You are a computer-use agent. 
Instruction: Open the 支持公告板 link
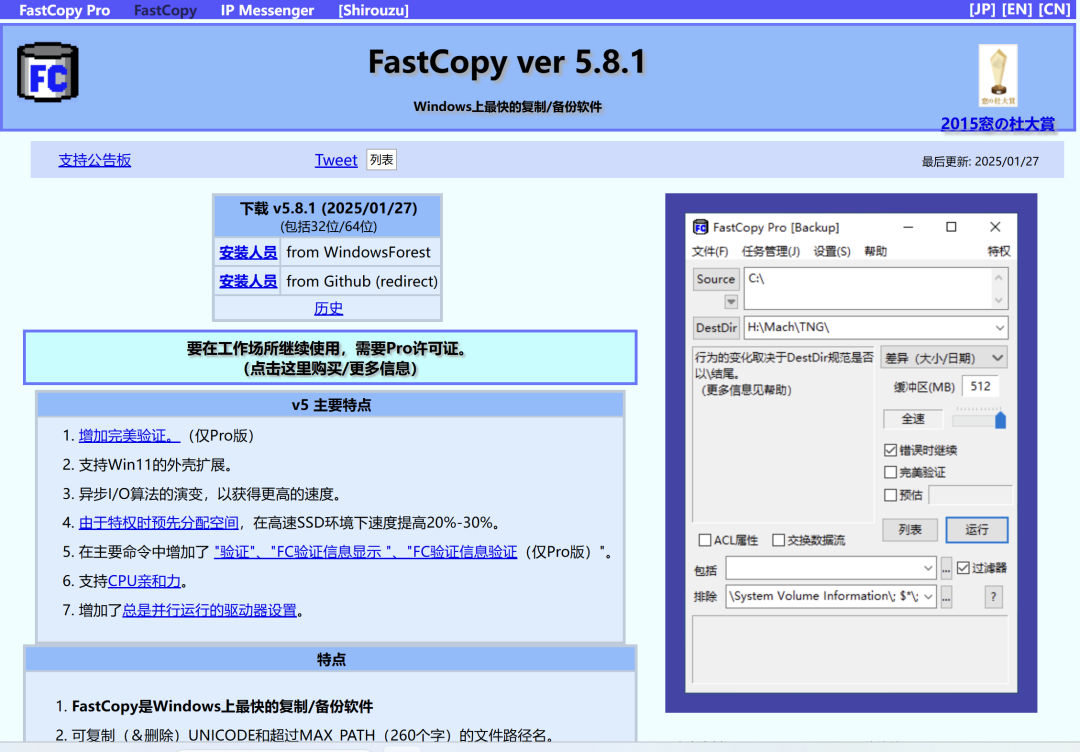(94, 160)
